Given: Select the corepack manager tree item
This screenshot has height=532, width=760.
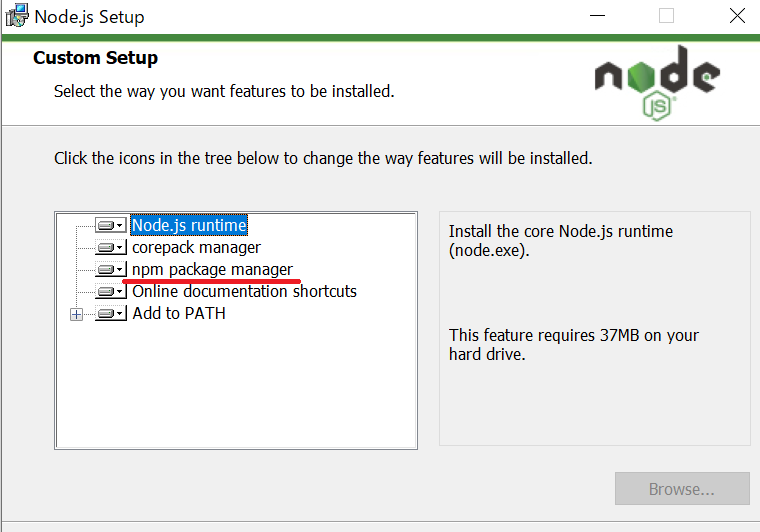Looking at the screenshot, I should 196,248.
